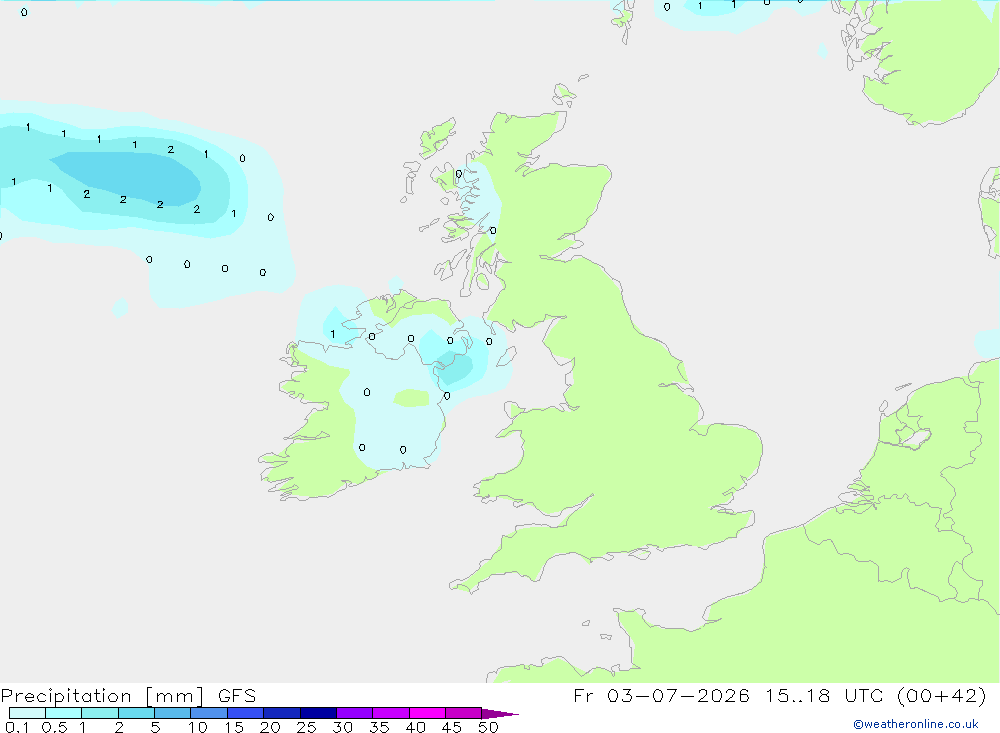Select the 10–15 mm legend color segment

coord(209,713)
